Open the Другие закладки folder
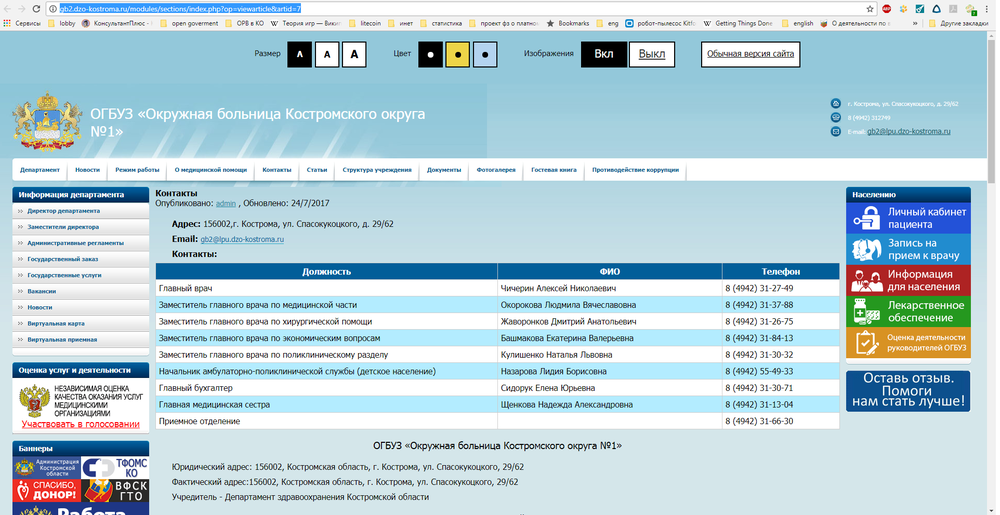This screenshot has height=515, width=1000. click(x=959, y=24)
